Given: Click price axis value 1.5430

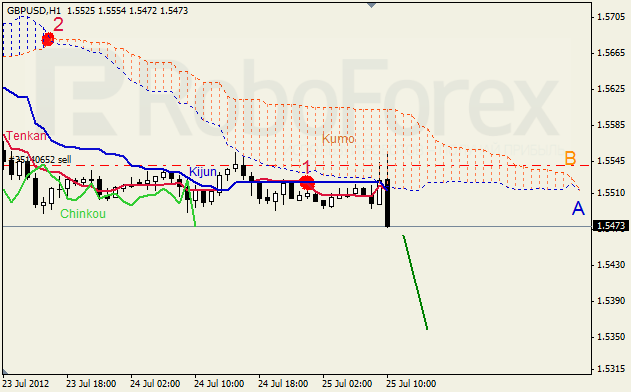Looking at the screenshot, I should coord(611,265).
